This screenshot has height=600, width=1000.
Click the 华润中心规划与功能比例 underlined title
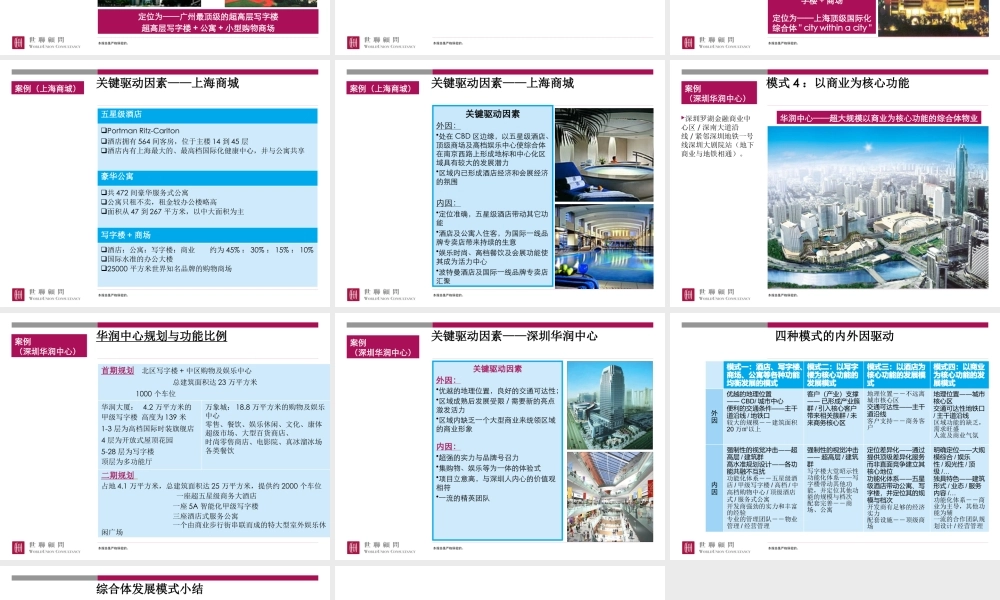point(161,336)
